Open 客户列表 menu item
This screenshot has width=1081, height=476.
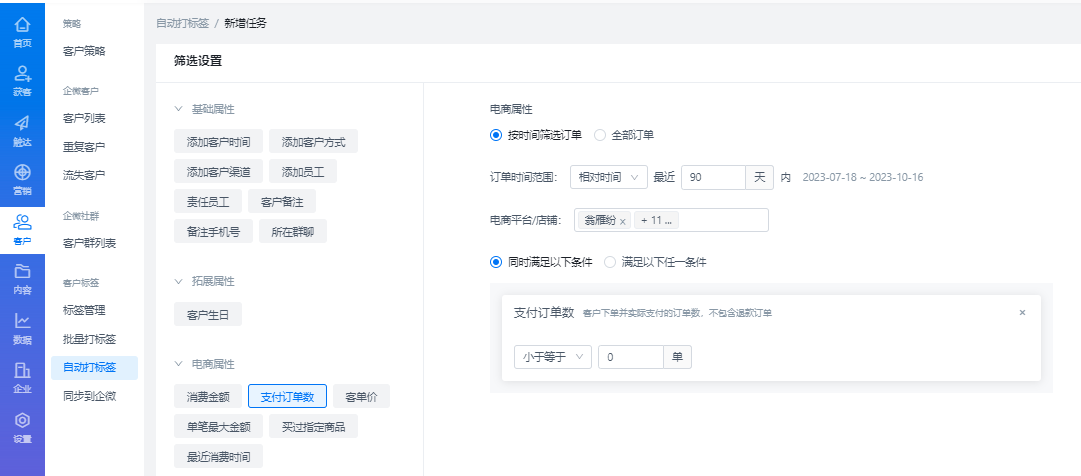pos(84,119)
